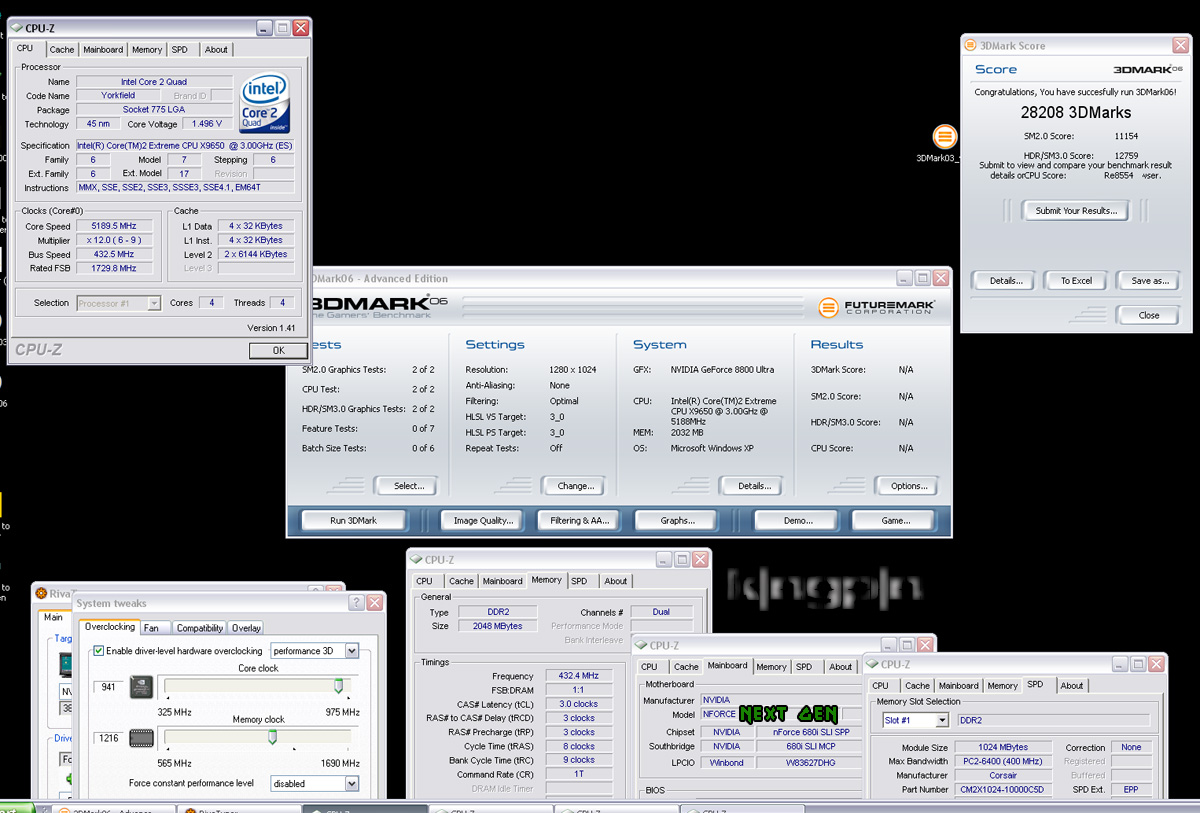Click the GPU chip icon beside Core clock

coord(141,686)
